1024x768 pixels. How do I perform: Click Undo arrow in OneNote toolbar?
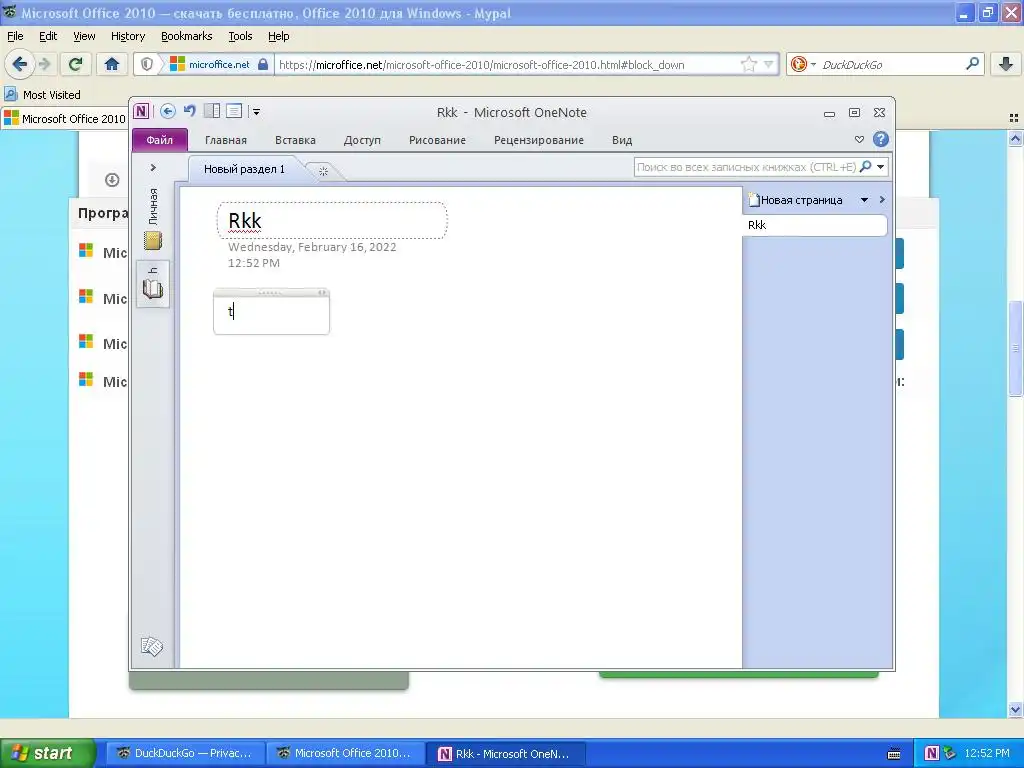coord(189,111)
